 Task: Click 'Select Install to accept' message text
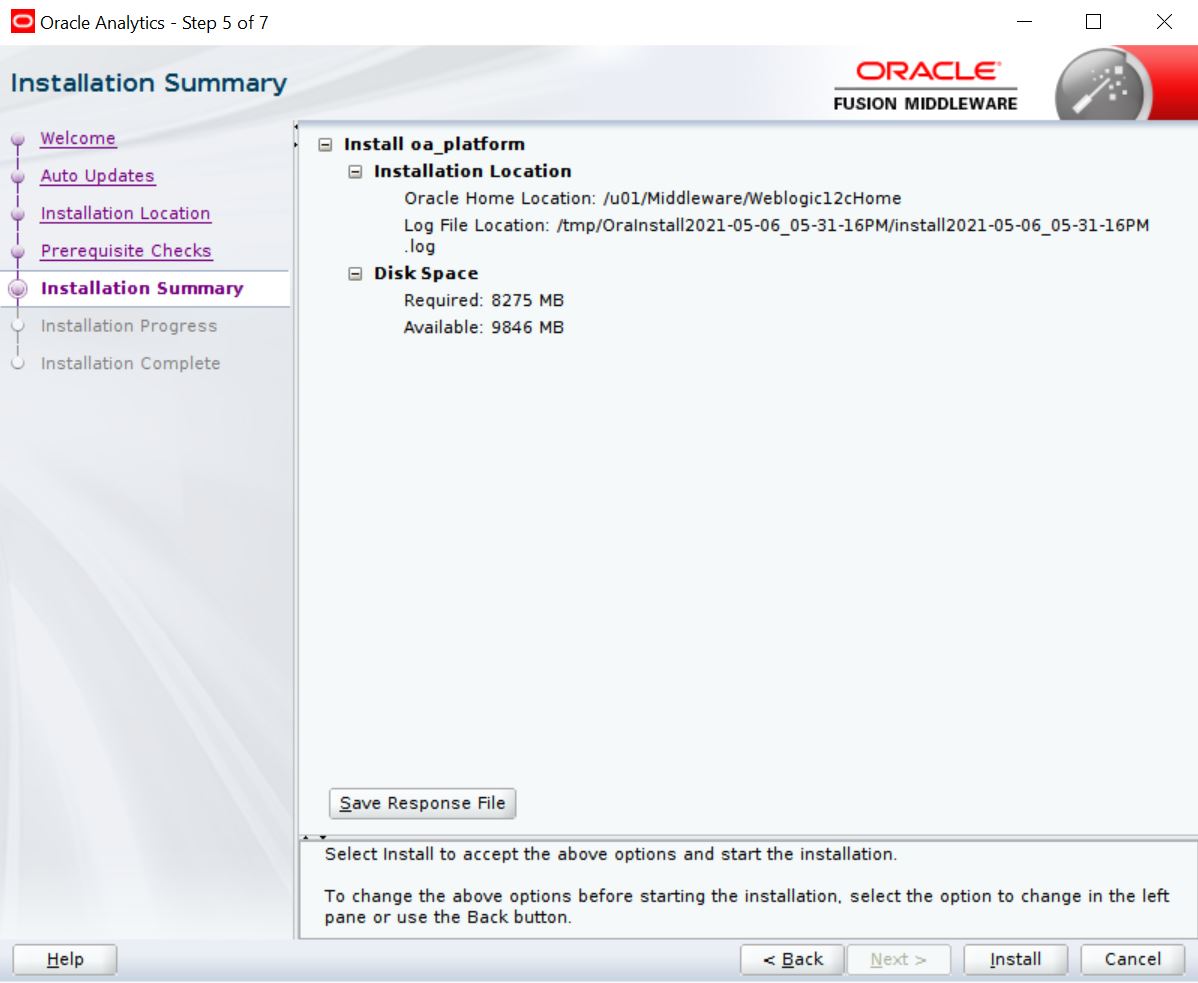610,854
